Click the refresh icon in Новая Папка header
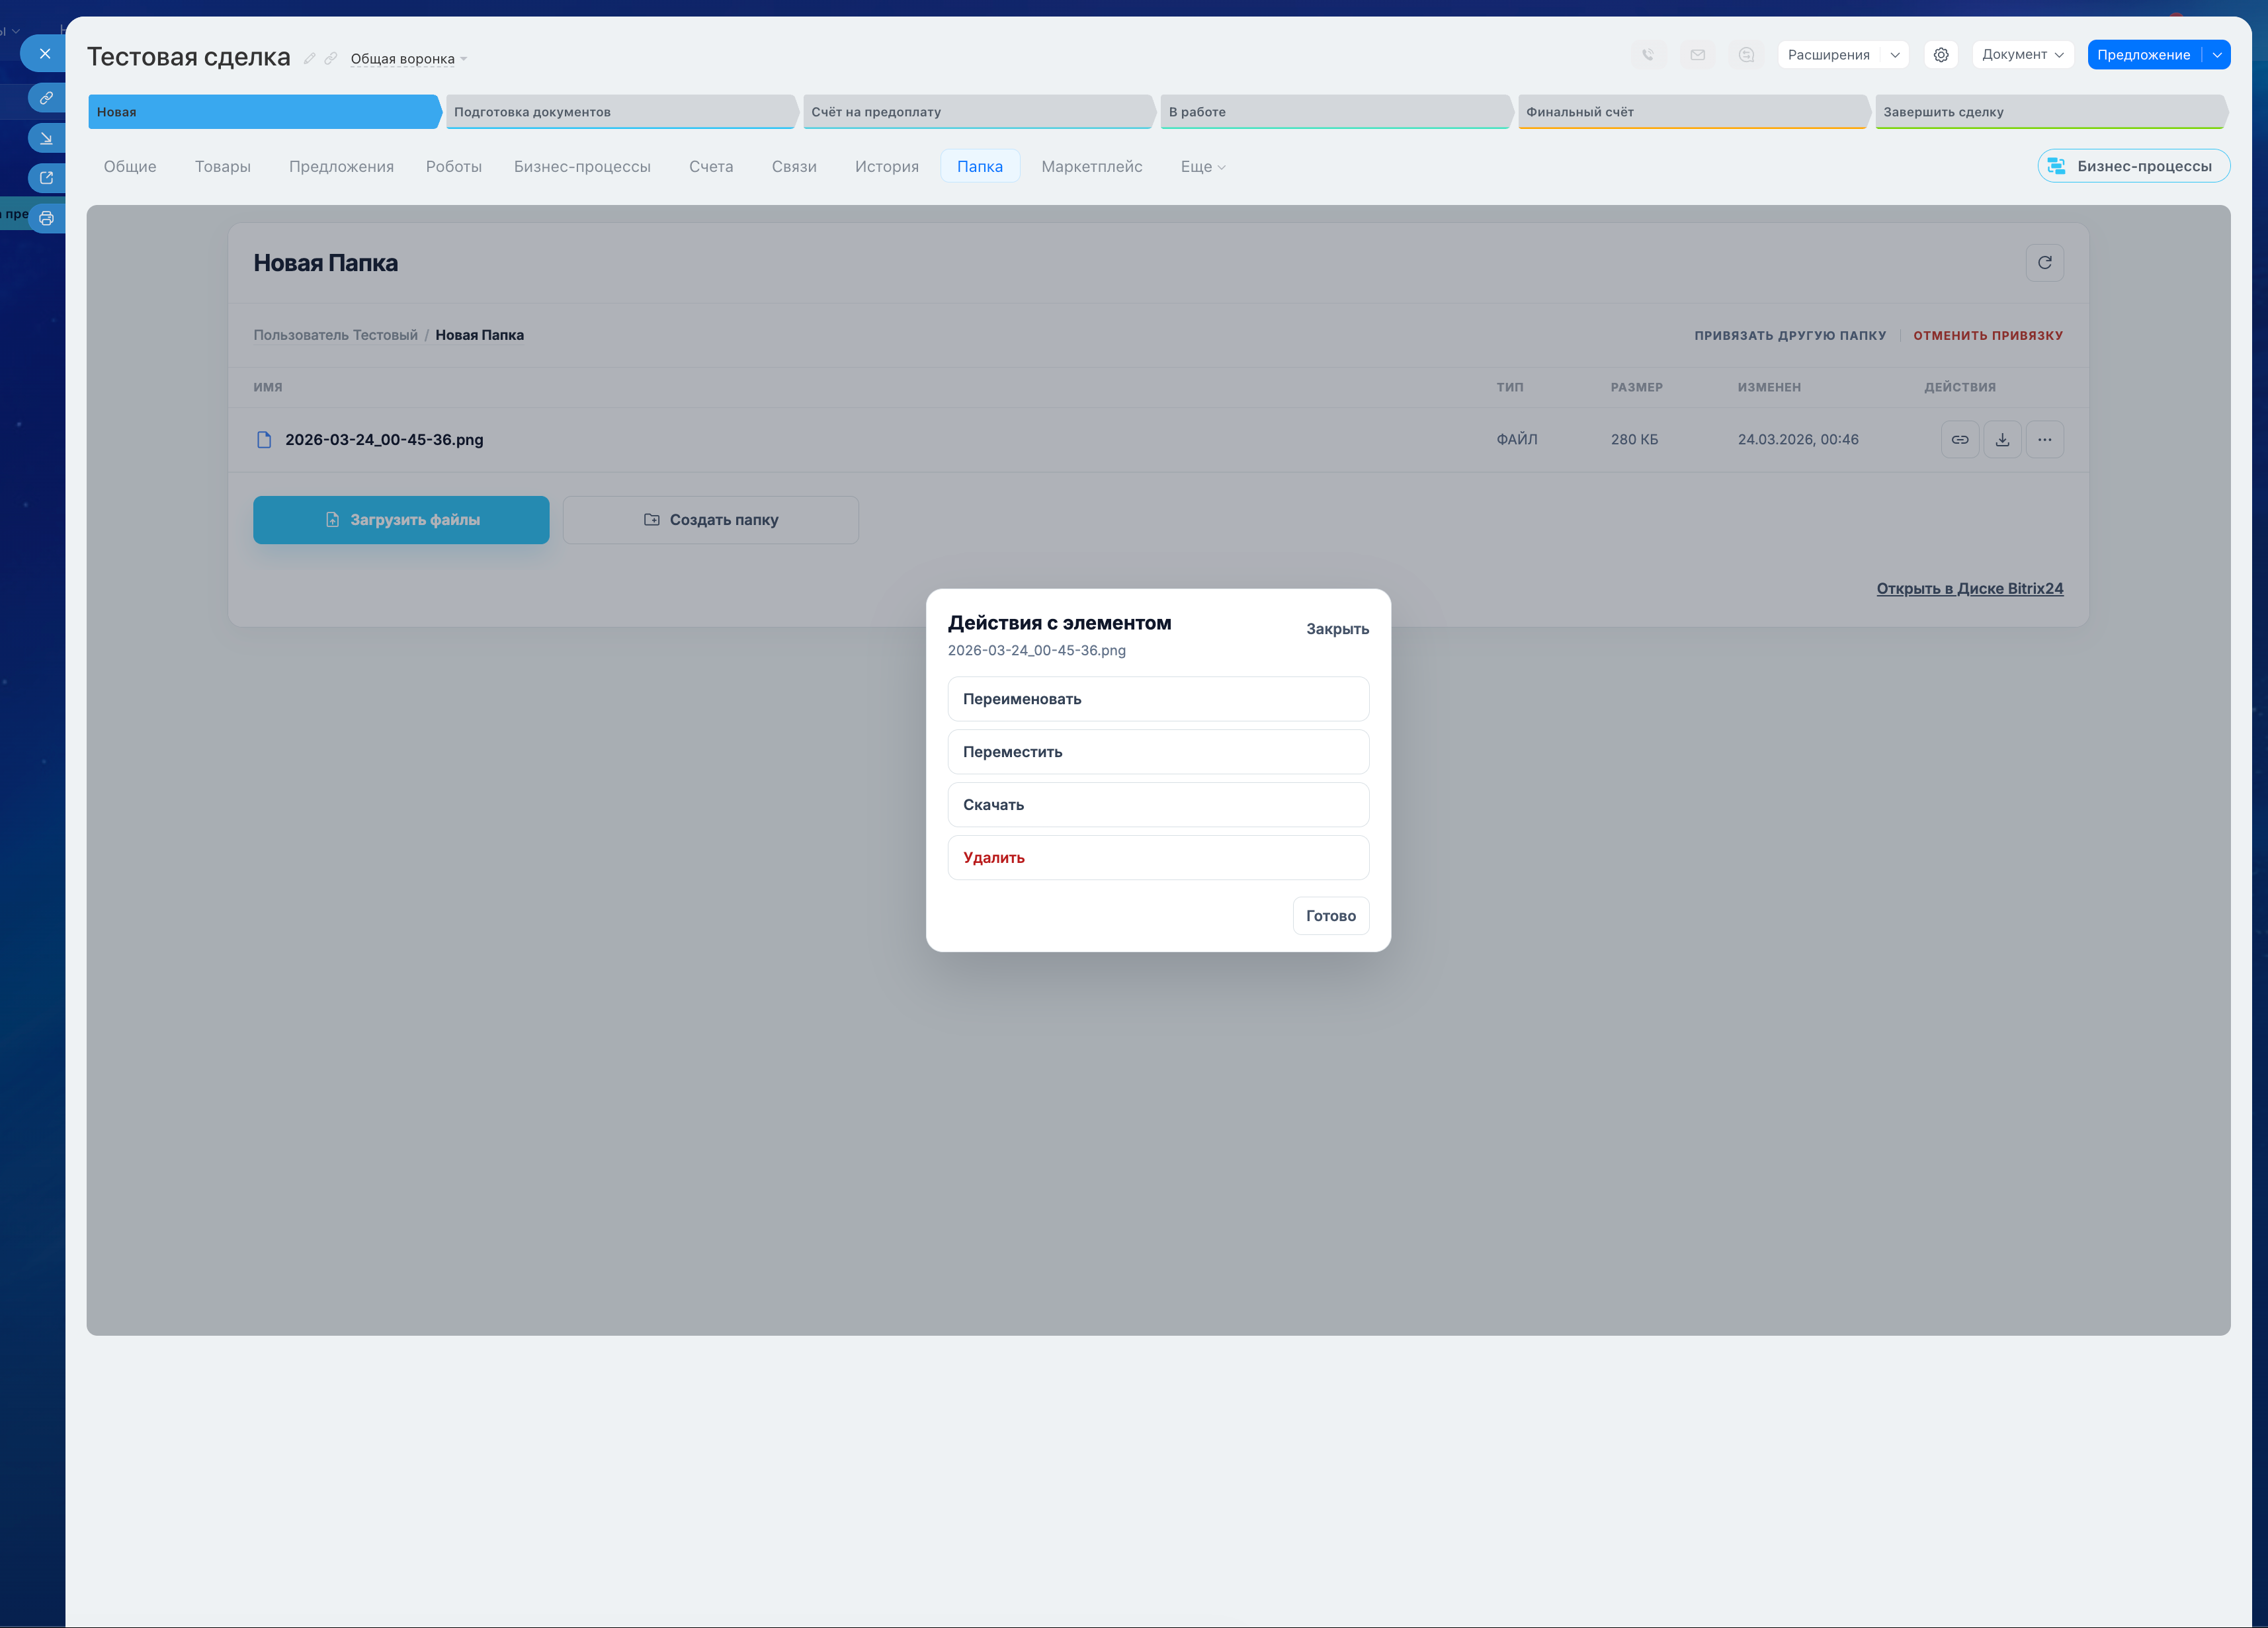The width and height of the screenshot is (2268, 1628). (x=2044, y=263)
